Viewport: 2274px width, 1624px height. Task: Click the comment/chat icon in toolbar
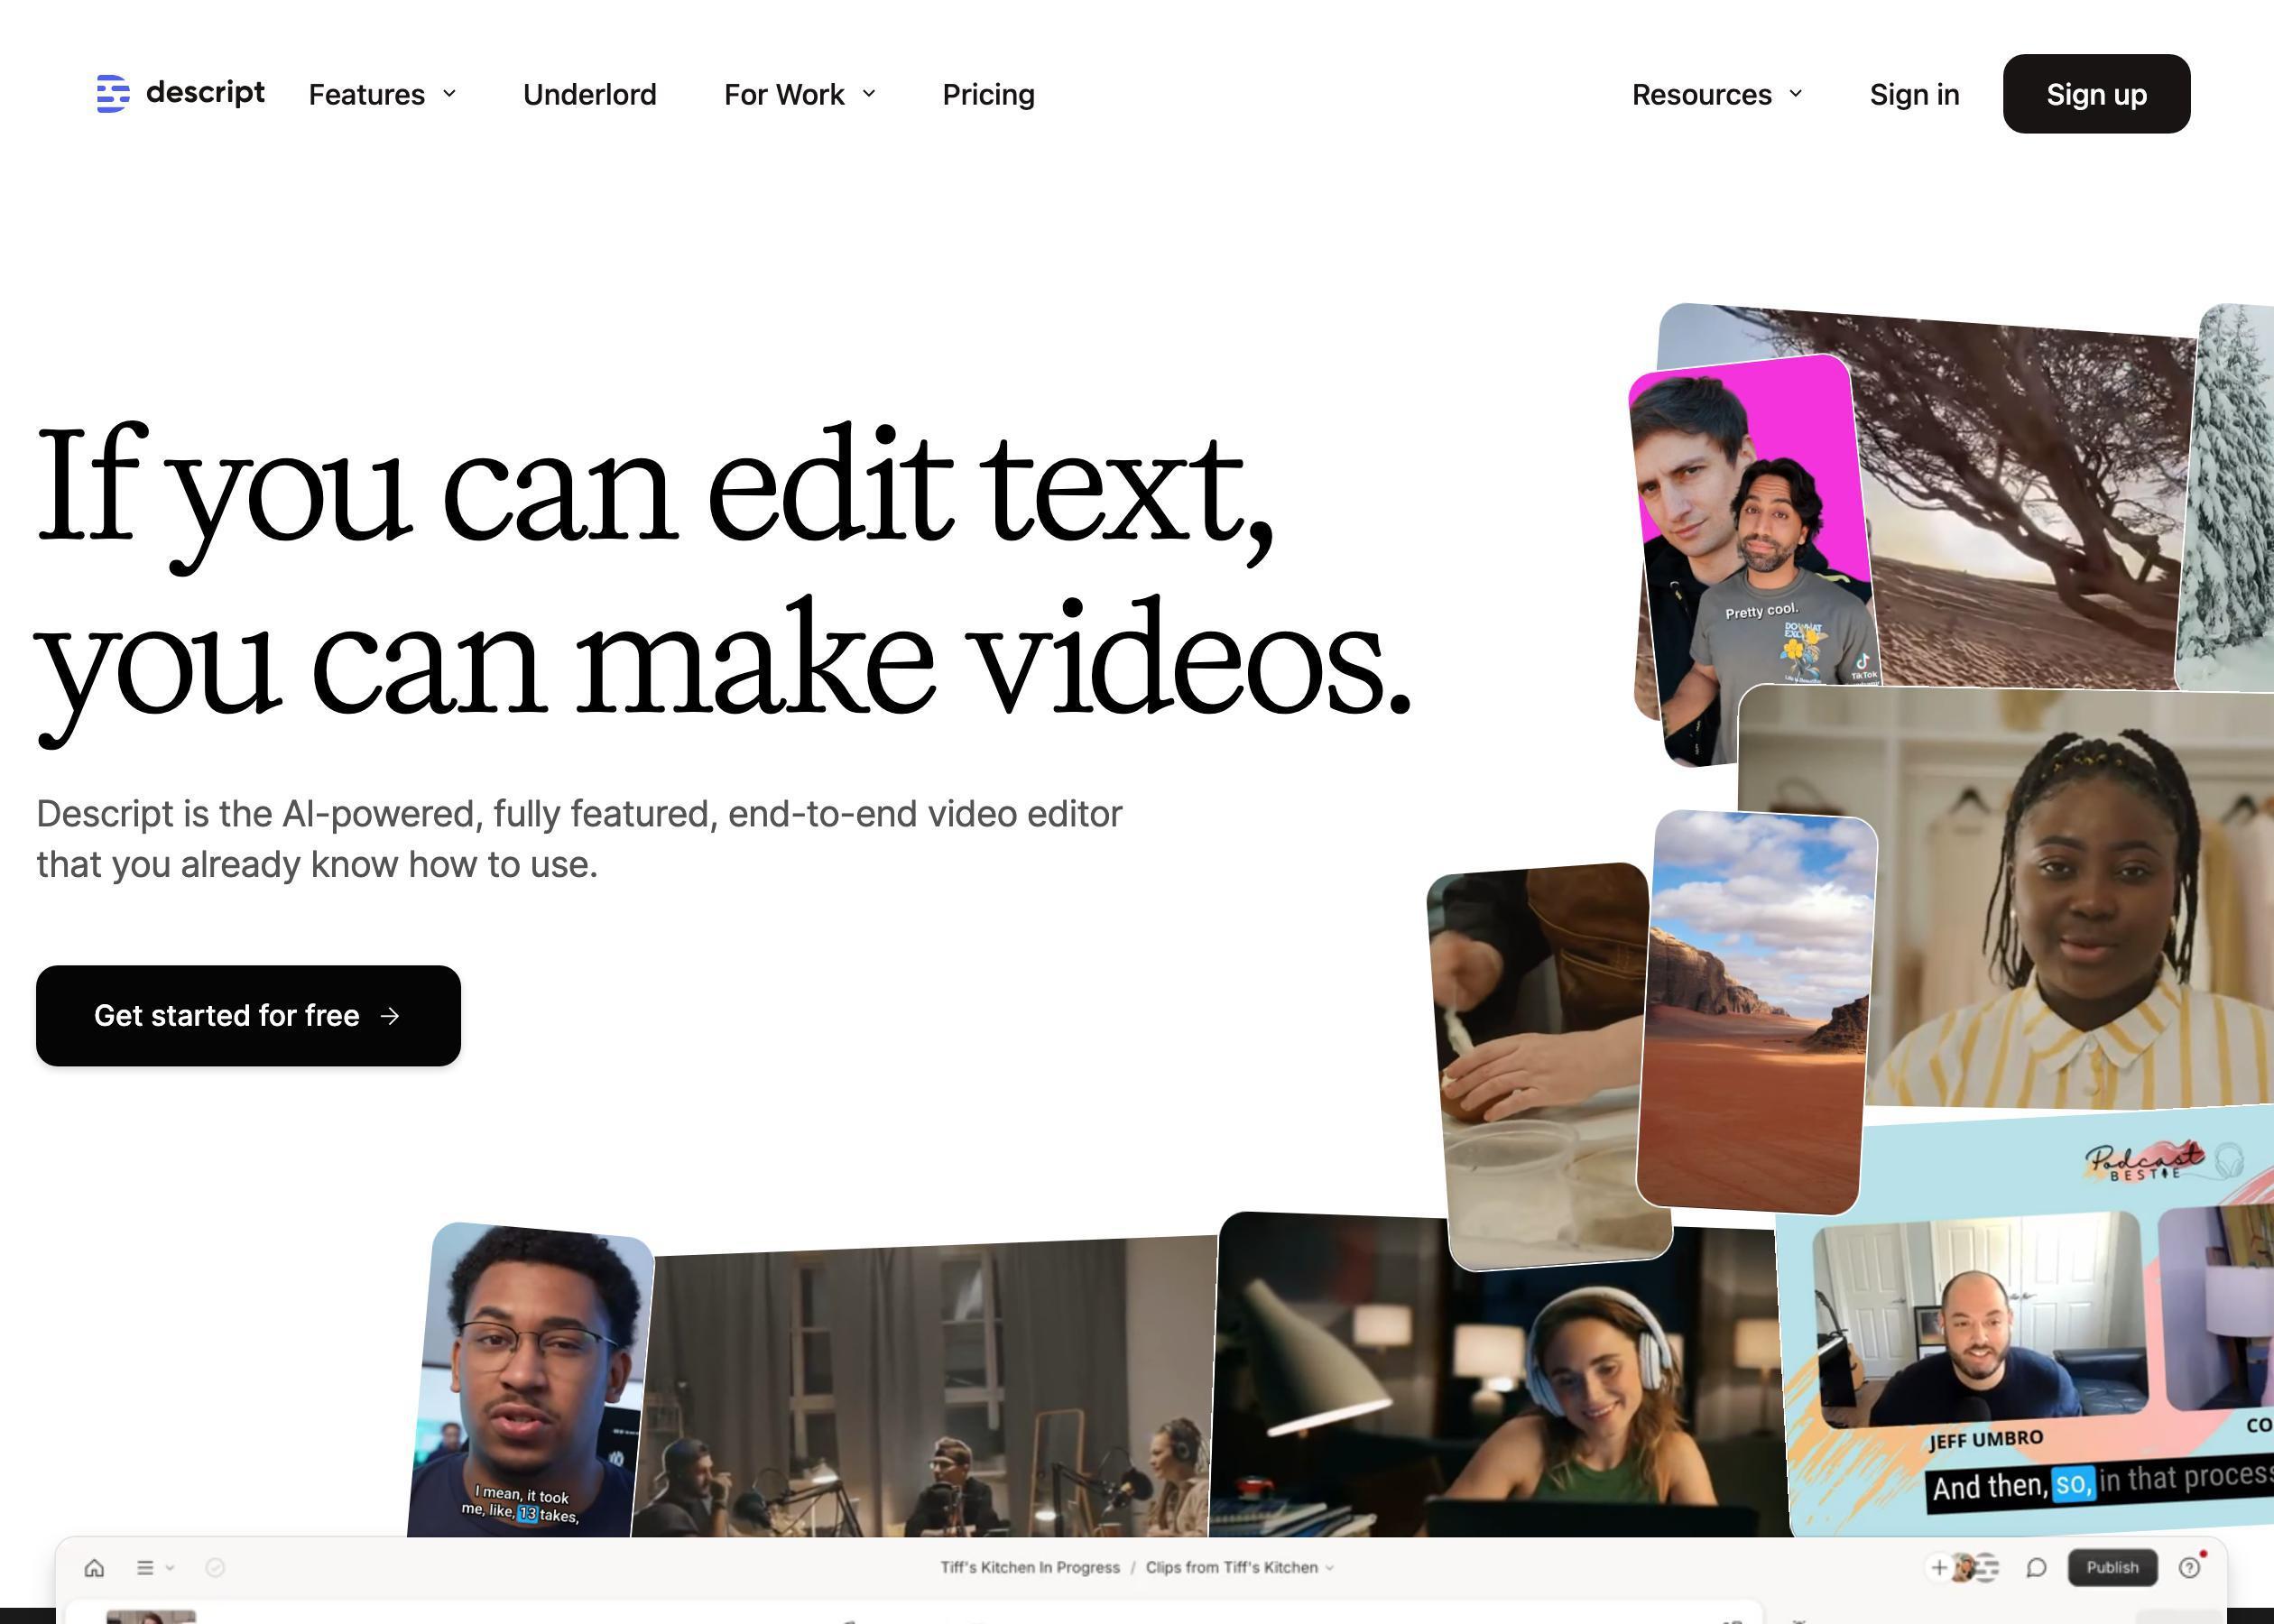(x=2033, y=1566)
